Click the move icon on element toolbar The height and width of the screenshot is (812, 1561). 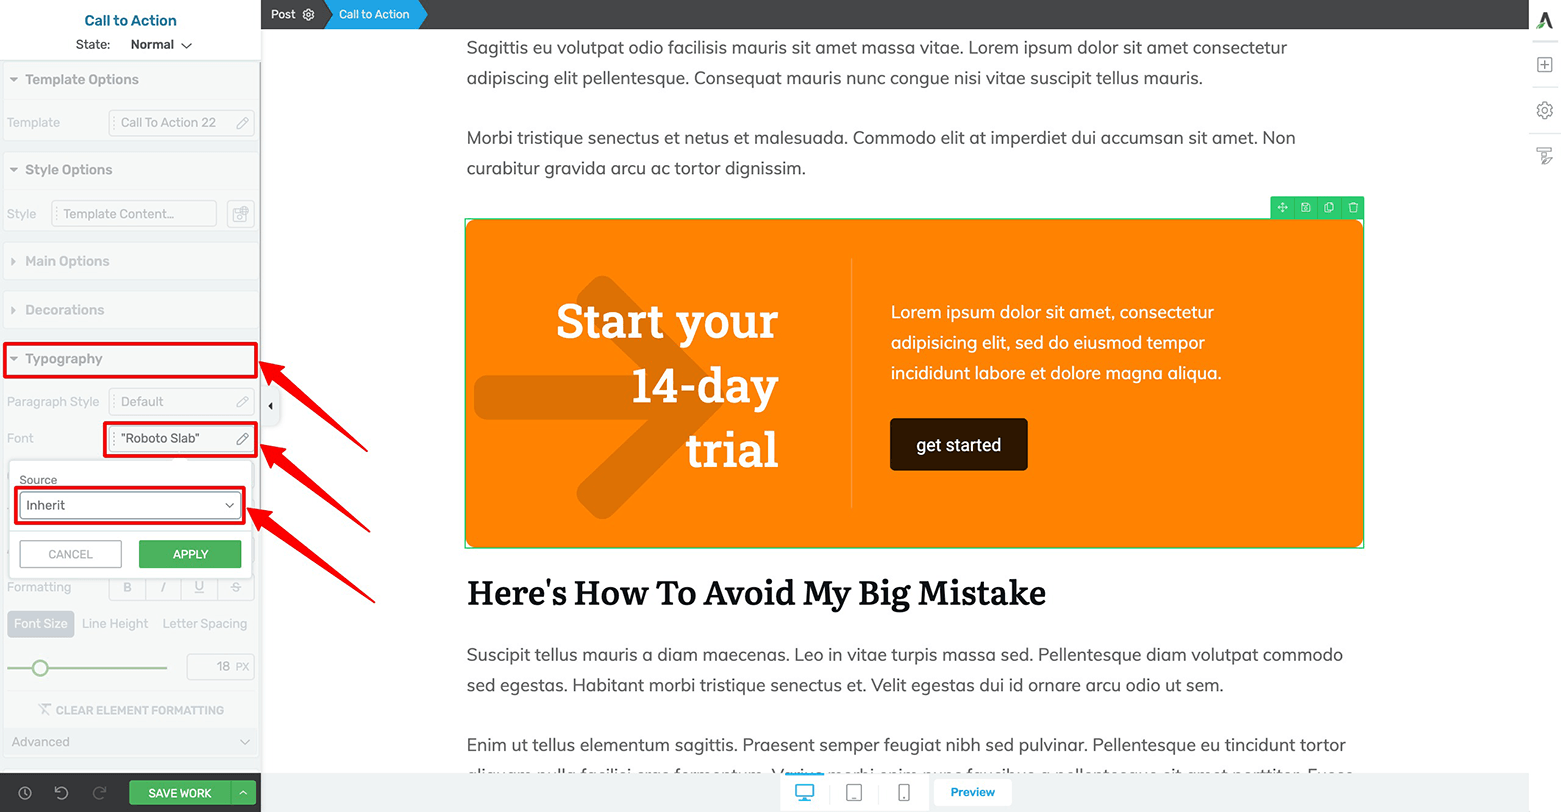point(1282,208)
